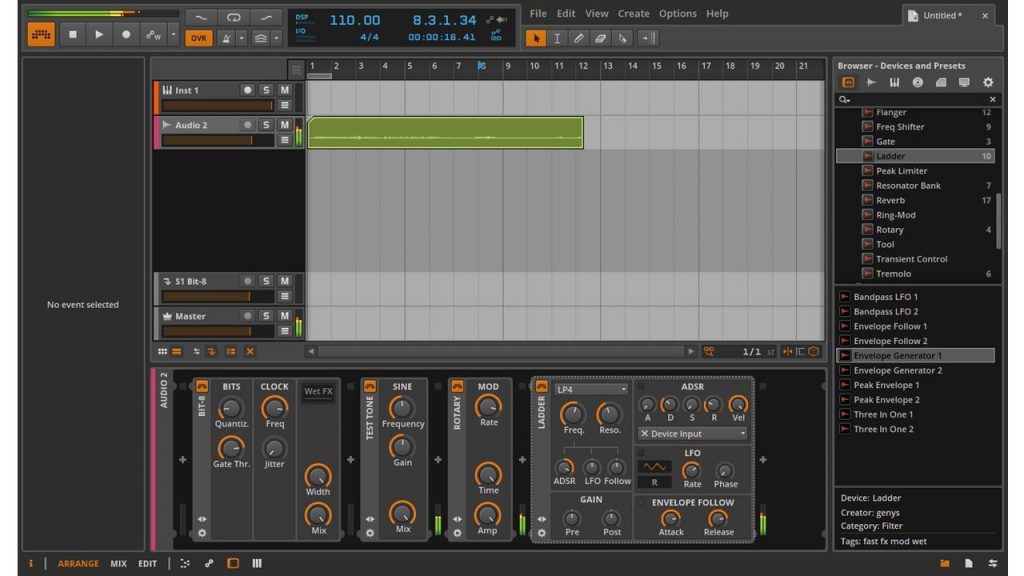Open the Create menu
The width and height of the screenshot is (1024, 576).
633,13
